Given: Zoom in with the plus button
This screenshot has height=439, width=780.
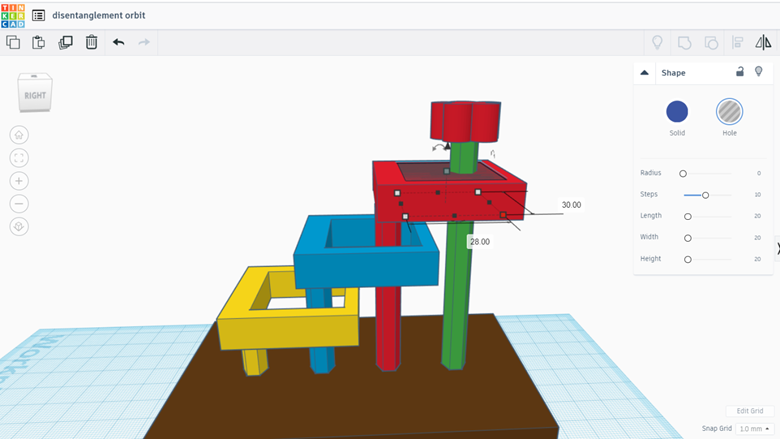Looking at the screenshot, I should [x=19, y=181].
